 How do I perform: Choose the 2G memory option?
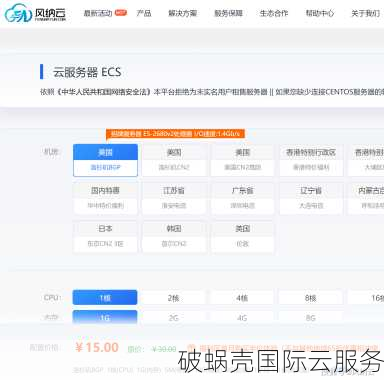[174, 317]
